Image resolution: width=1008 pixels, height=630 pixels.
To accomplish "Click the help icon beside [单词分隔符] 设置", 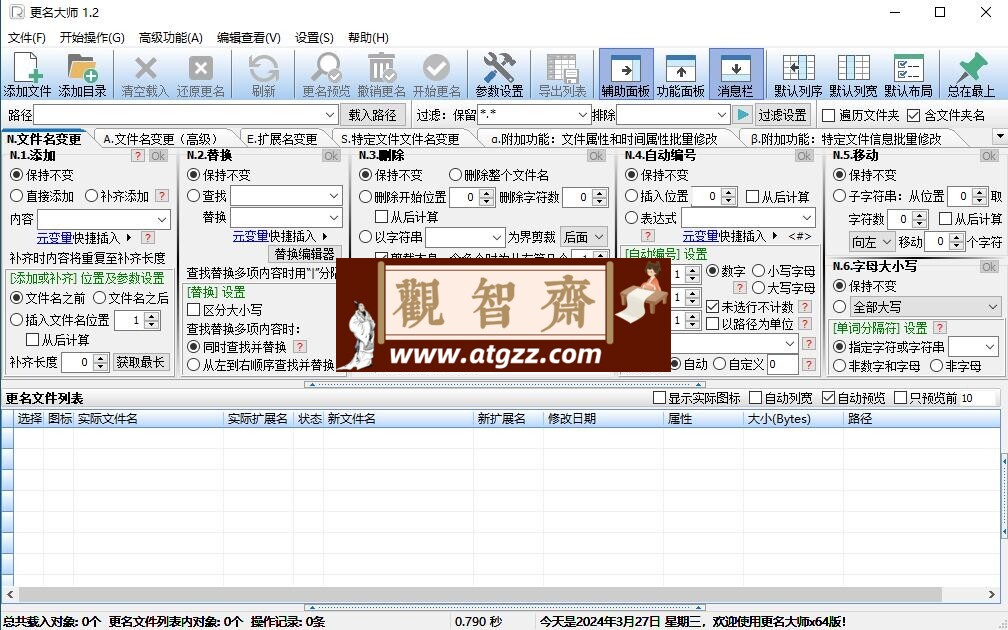I will 940,328.
